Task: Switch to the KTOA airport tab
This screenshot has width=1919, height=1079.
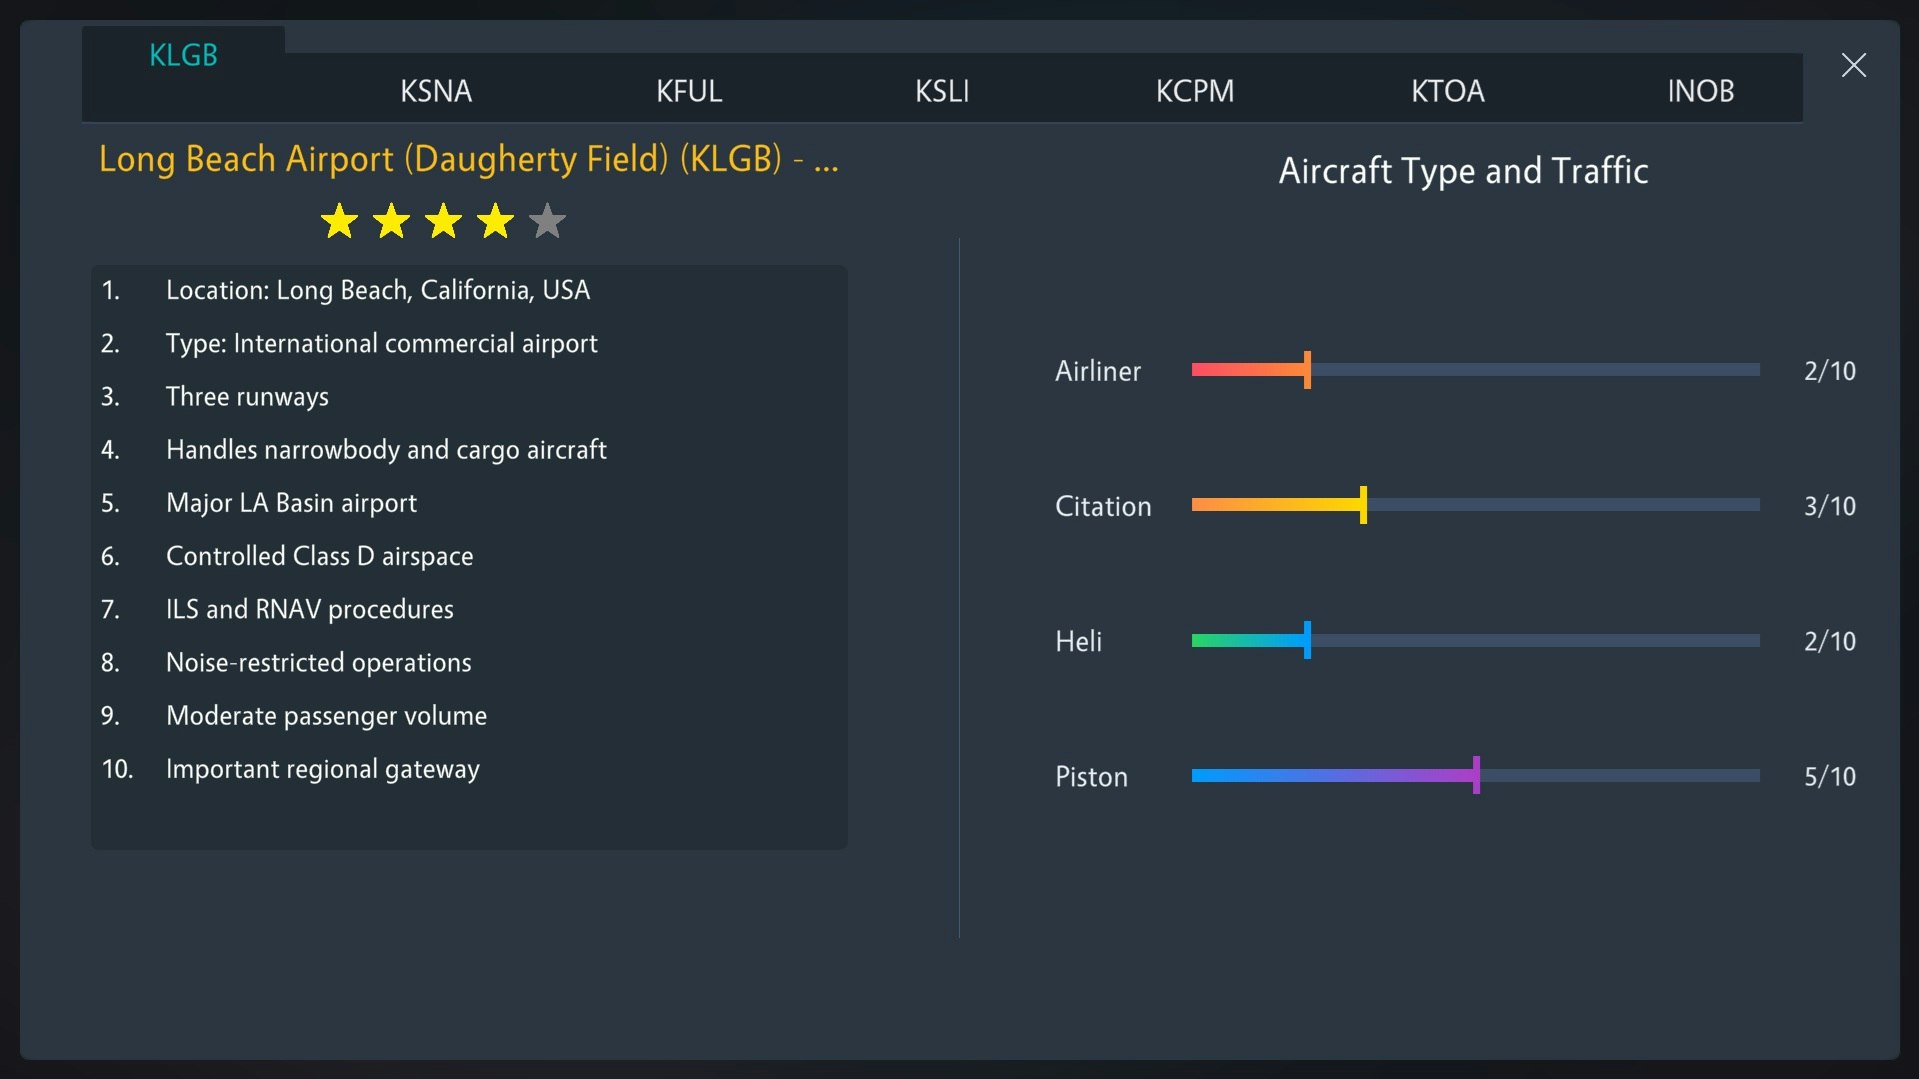Action: (1447, 90)
